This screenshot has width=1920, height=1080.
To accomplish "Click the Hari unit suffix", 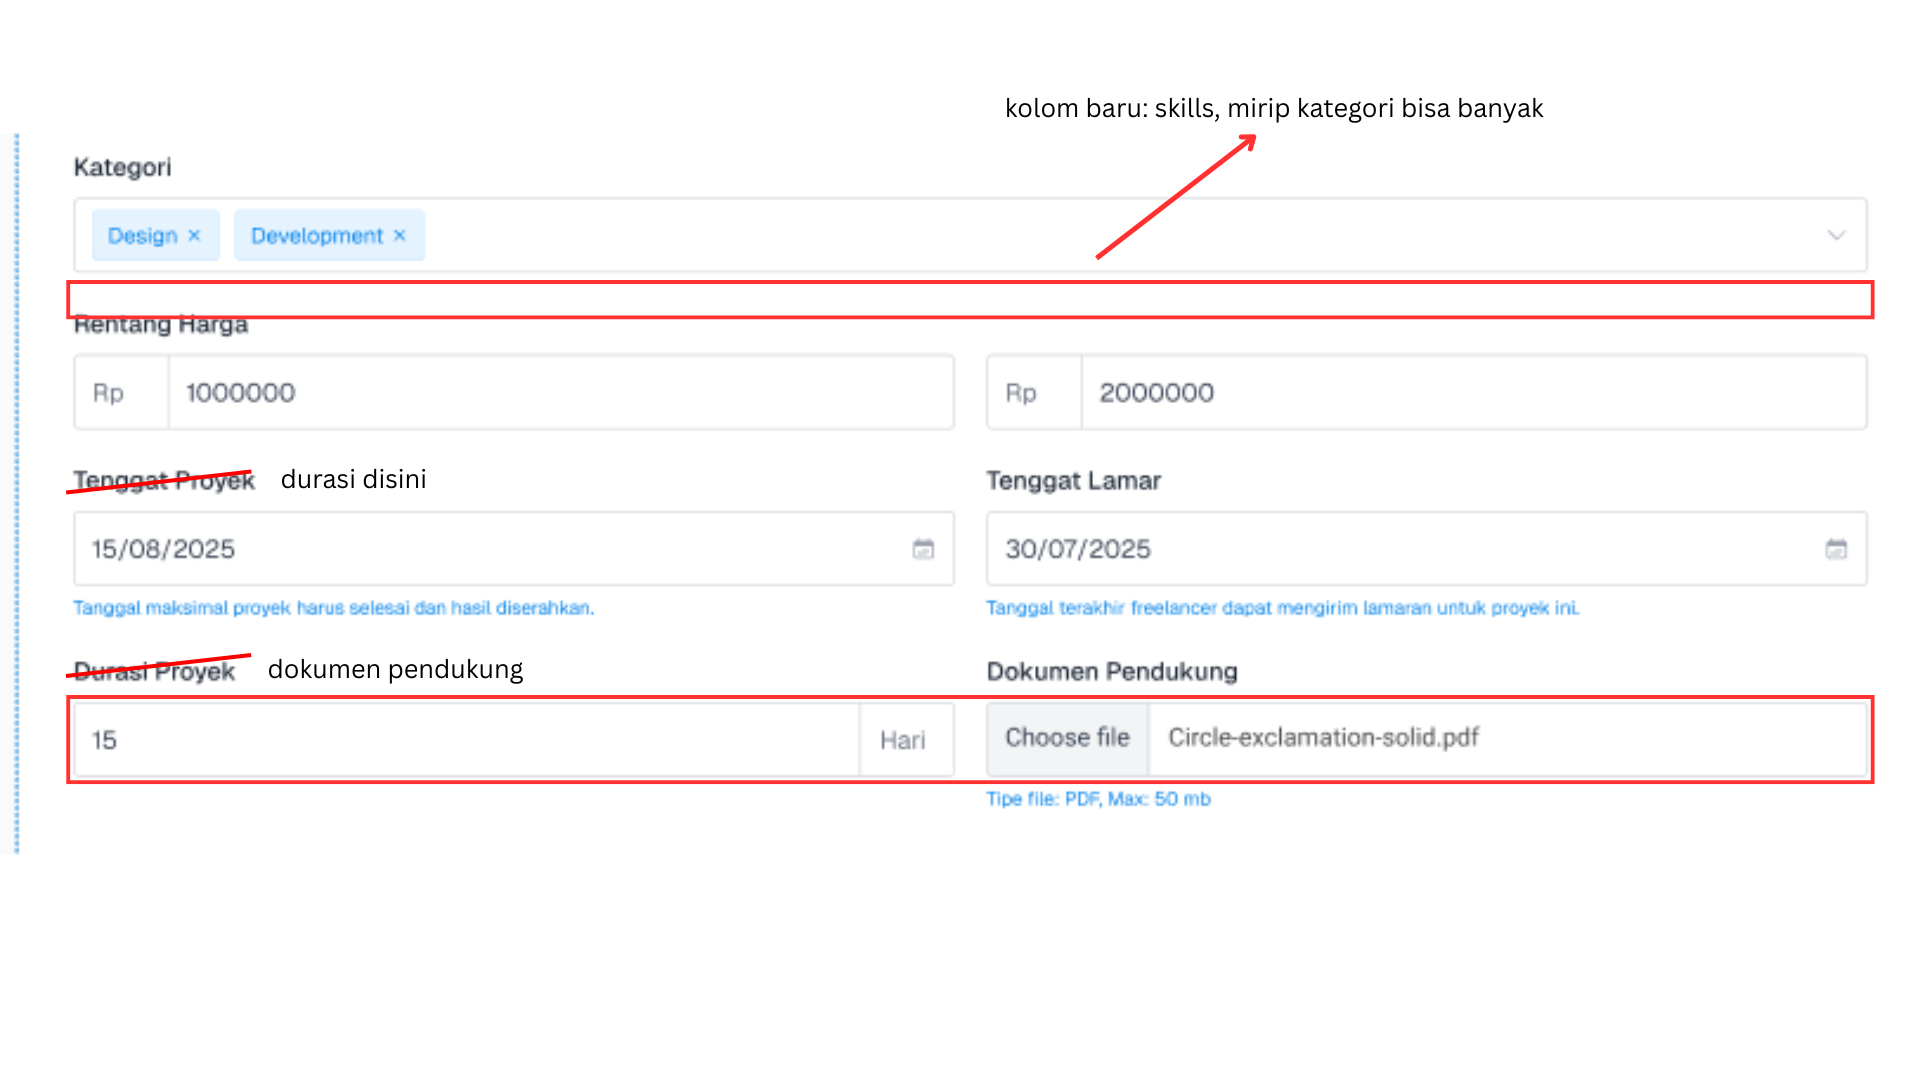I will [903, 740].
